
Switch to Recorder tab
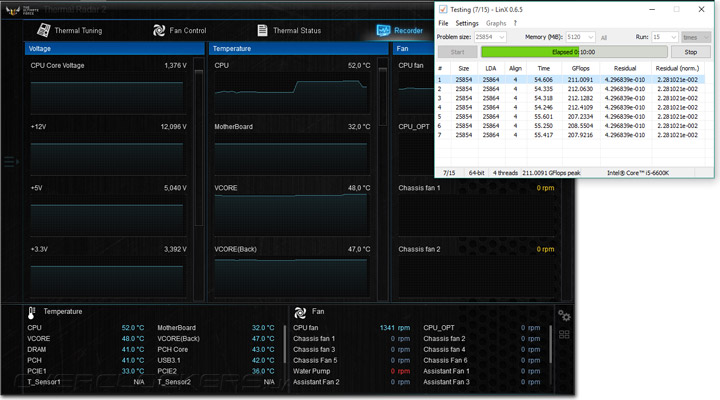(x=399, y=30)
